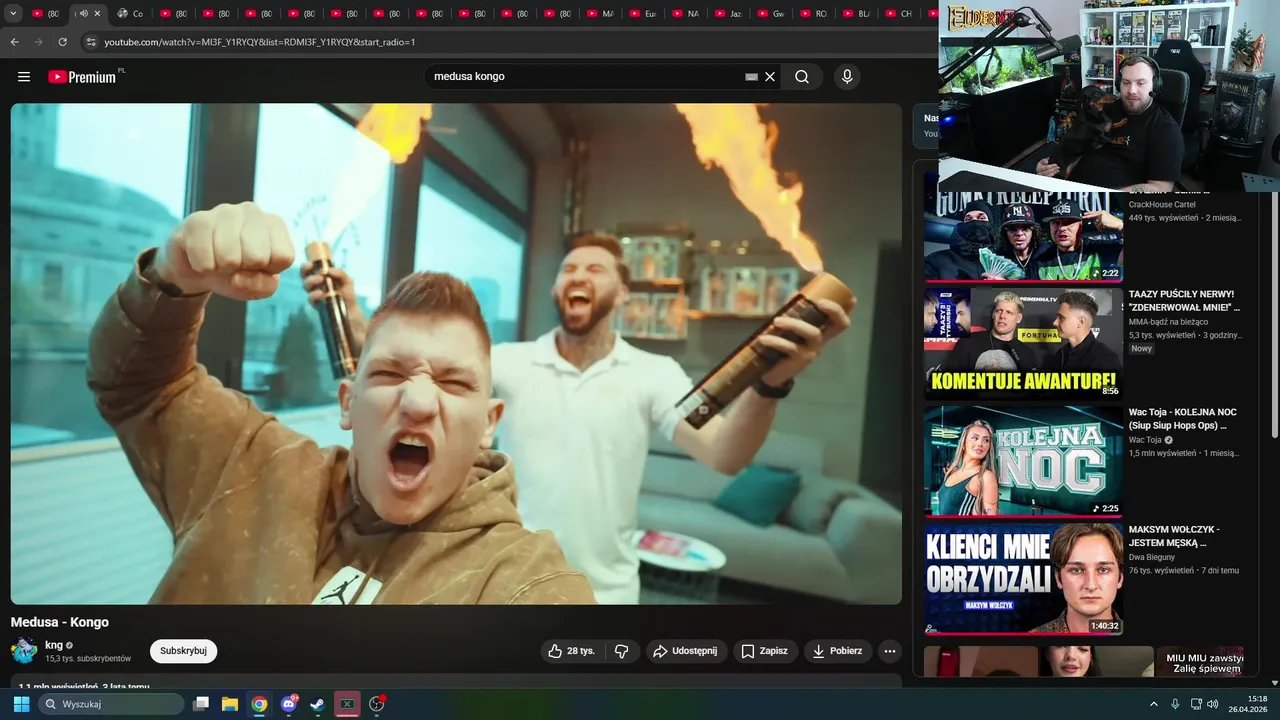The image size is (1280, 720).
Task: Clear the search box with the X icon
Action: click(x=770, y=77)
